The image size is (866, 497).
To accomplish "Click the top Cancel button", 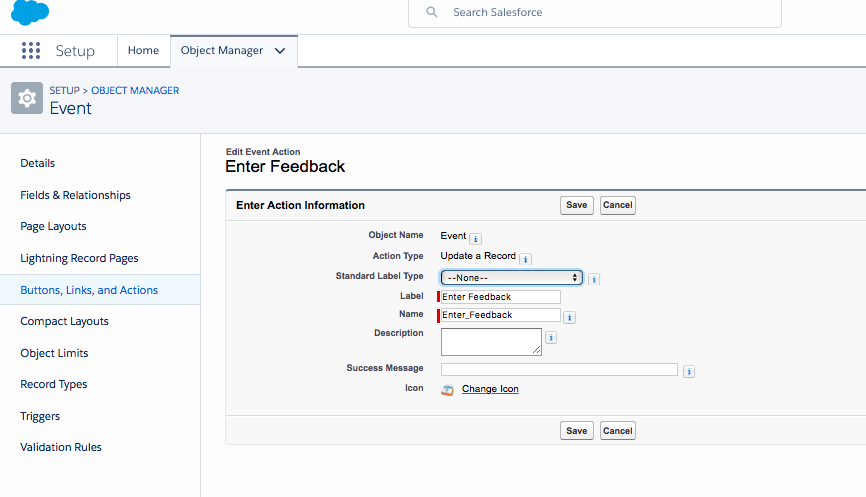I will [617, 205].
